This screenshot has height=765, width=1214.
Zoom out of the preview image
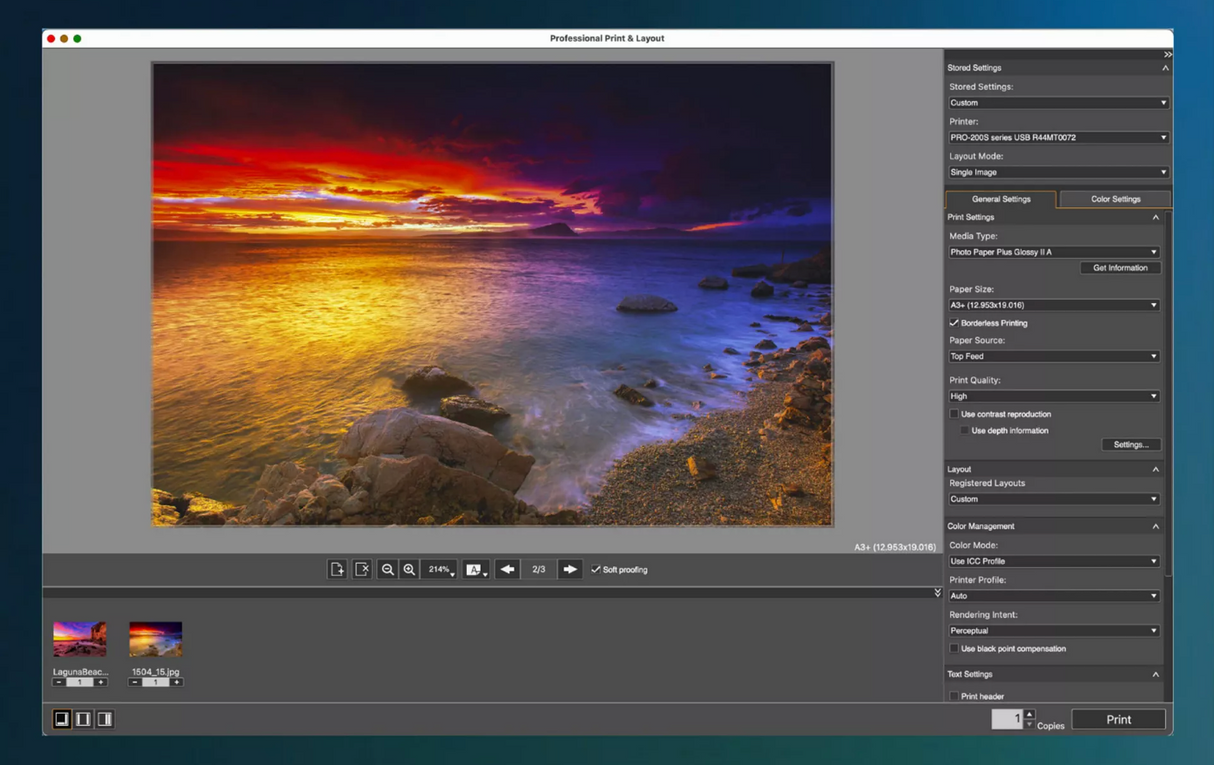click(x=387, y=569)
